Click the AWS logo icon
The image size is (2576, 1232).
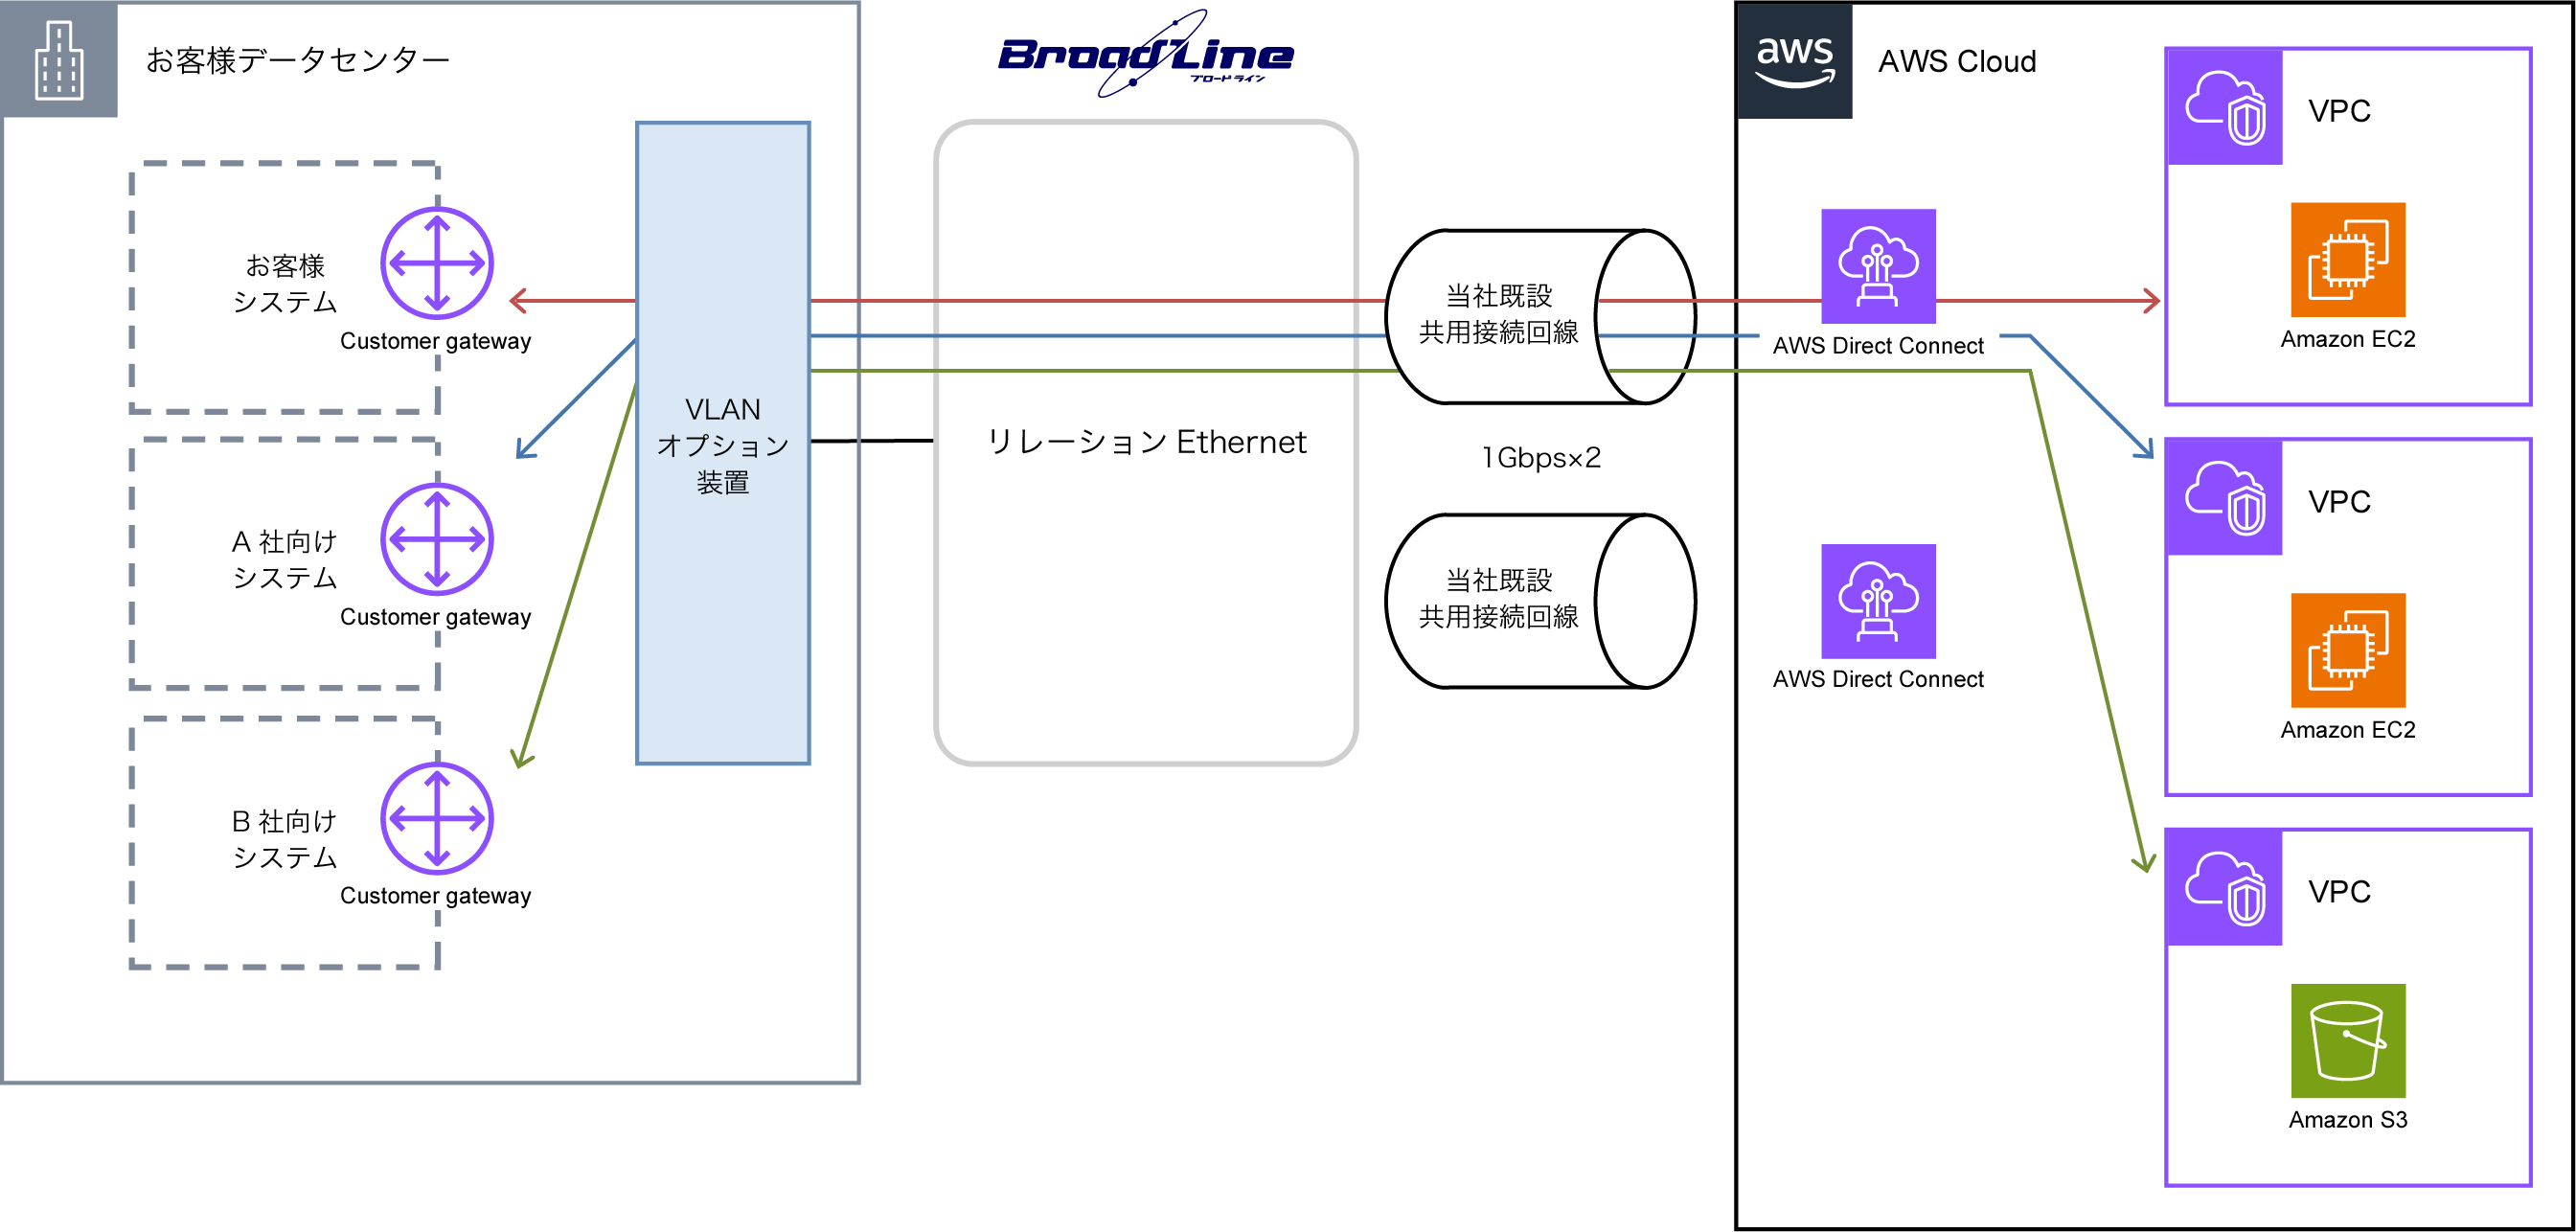pos(1795,61)
